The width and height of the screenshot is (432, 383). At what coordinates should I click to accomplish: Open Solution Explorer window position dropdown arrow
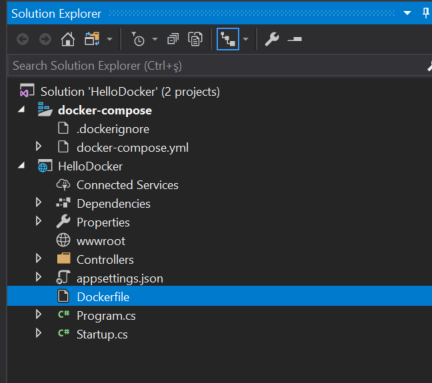coord(407,13)
